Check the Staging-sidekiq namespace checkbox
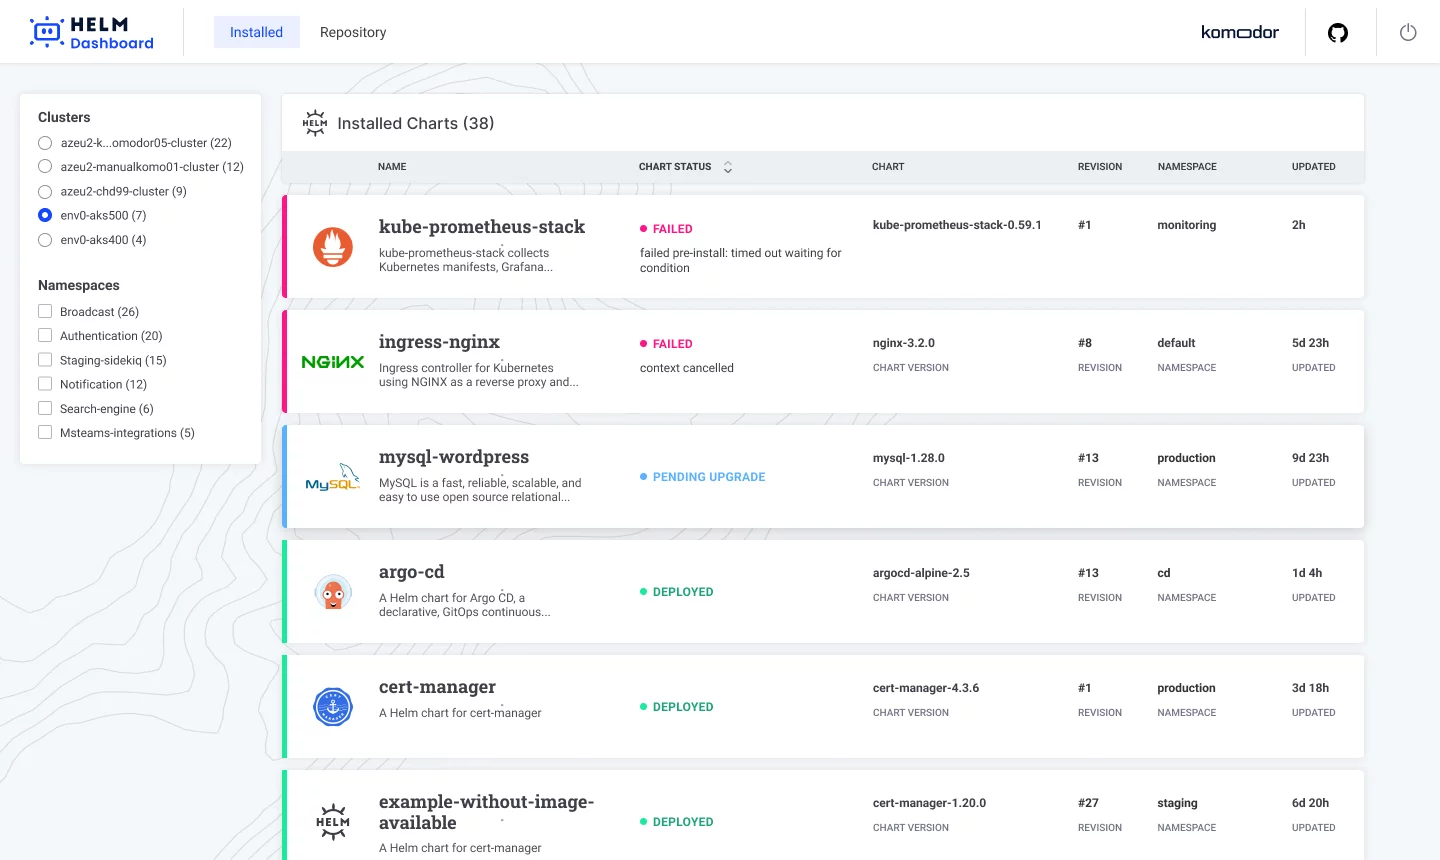 (45, 360)
